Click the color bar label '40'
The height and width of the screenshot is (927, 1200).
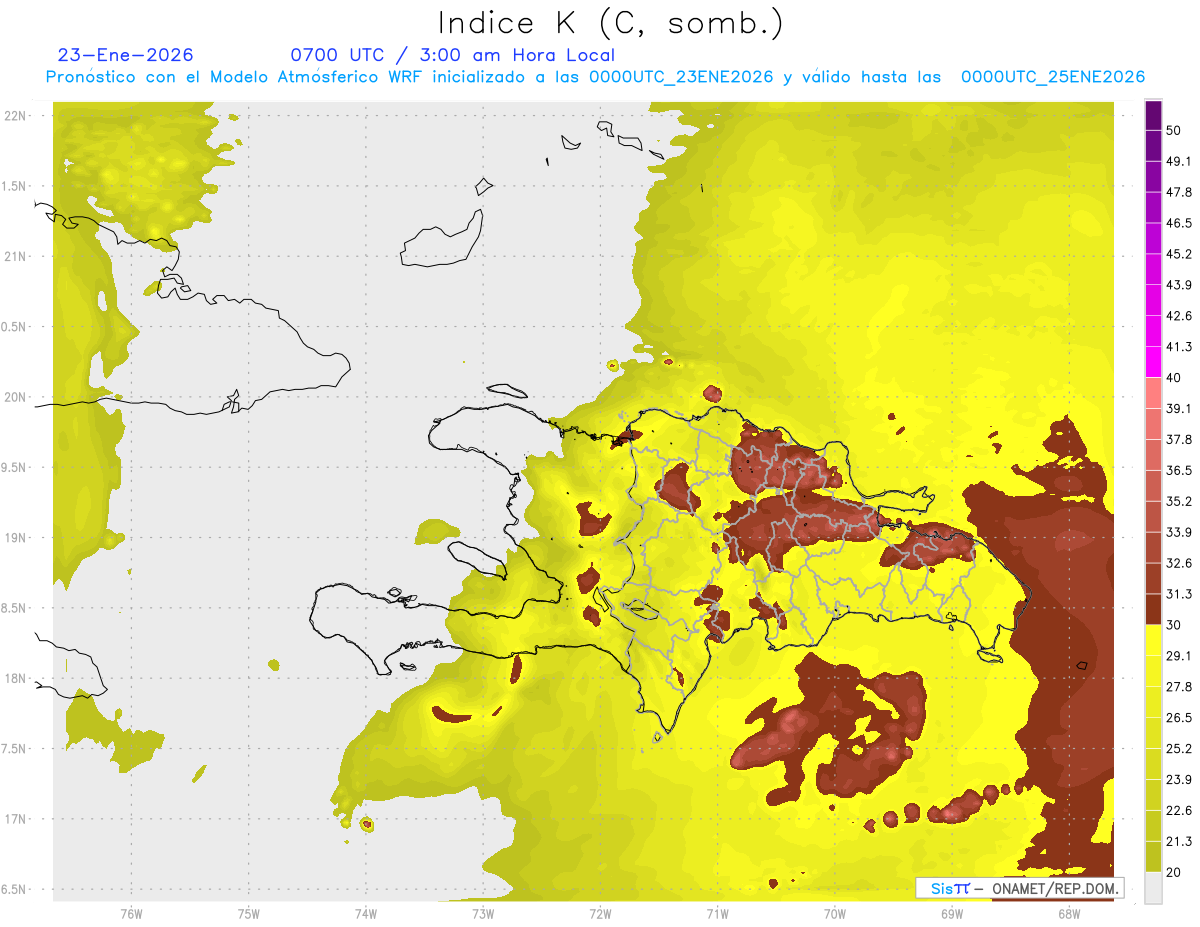(1174, 378)
